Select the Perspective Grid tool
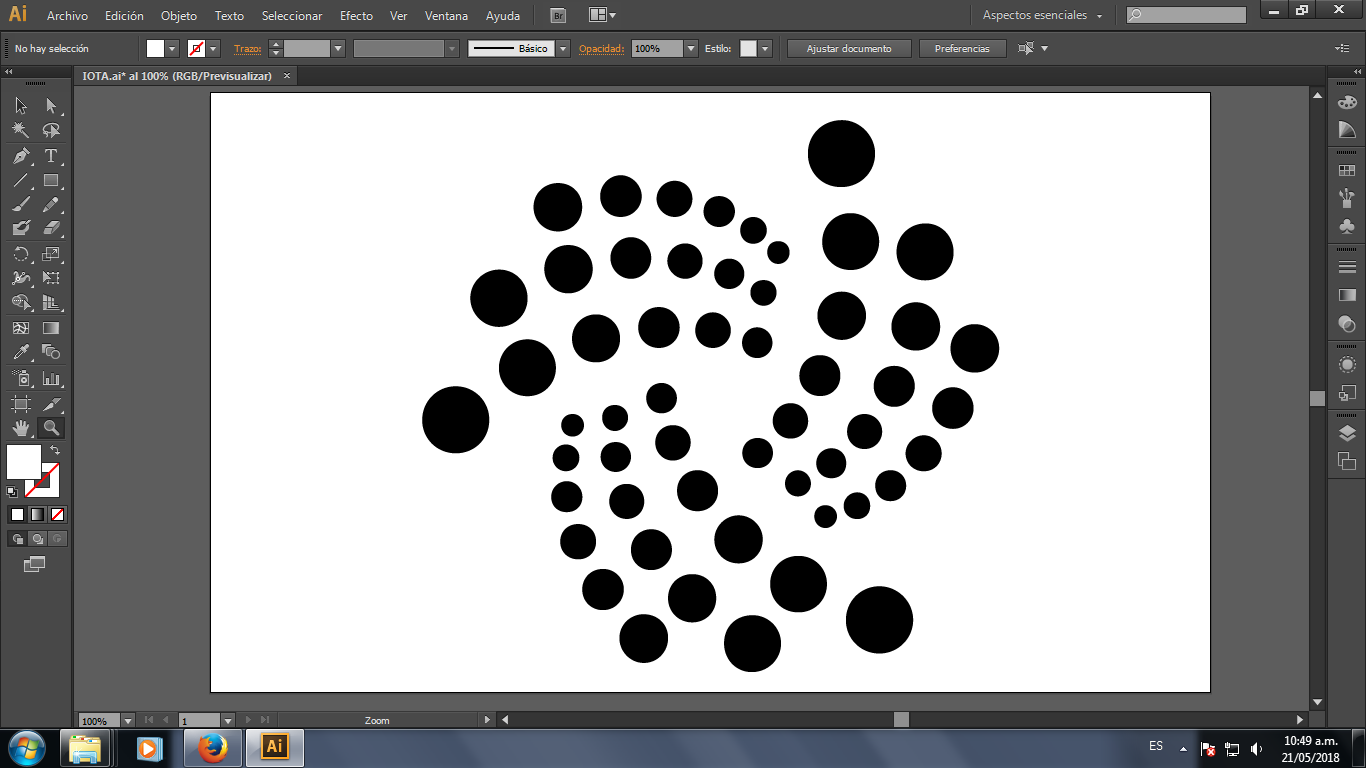The width and height of the screenshot is (1366, 768). point(51,302)
